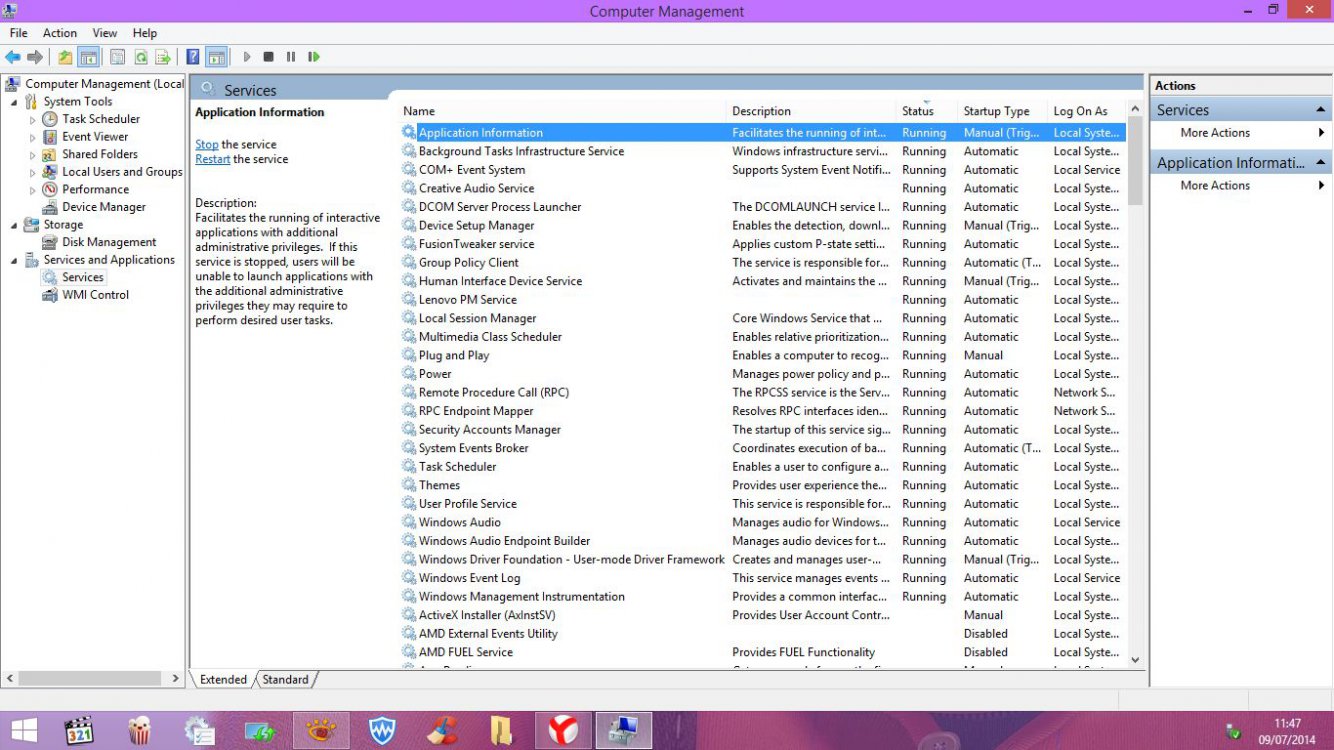Image resolution: width=1334 pixels, height=750 pixels.
Task: Collapse Services and Applications tree node
Action: [x=14, y=260]
